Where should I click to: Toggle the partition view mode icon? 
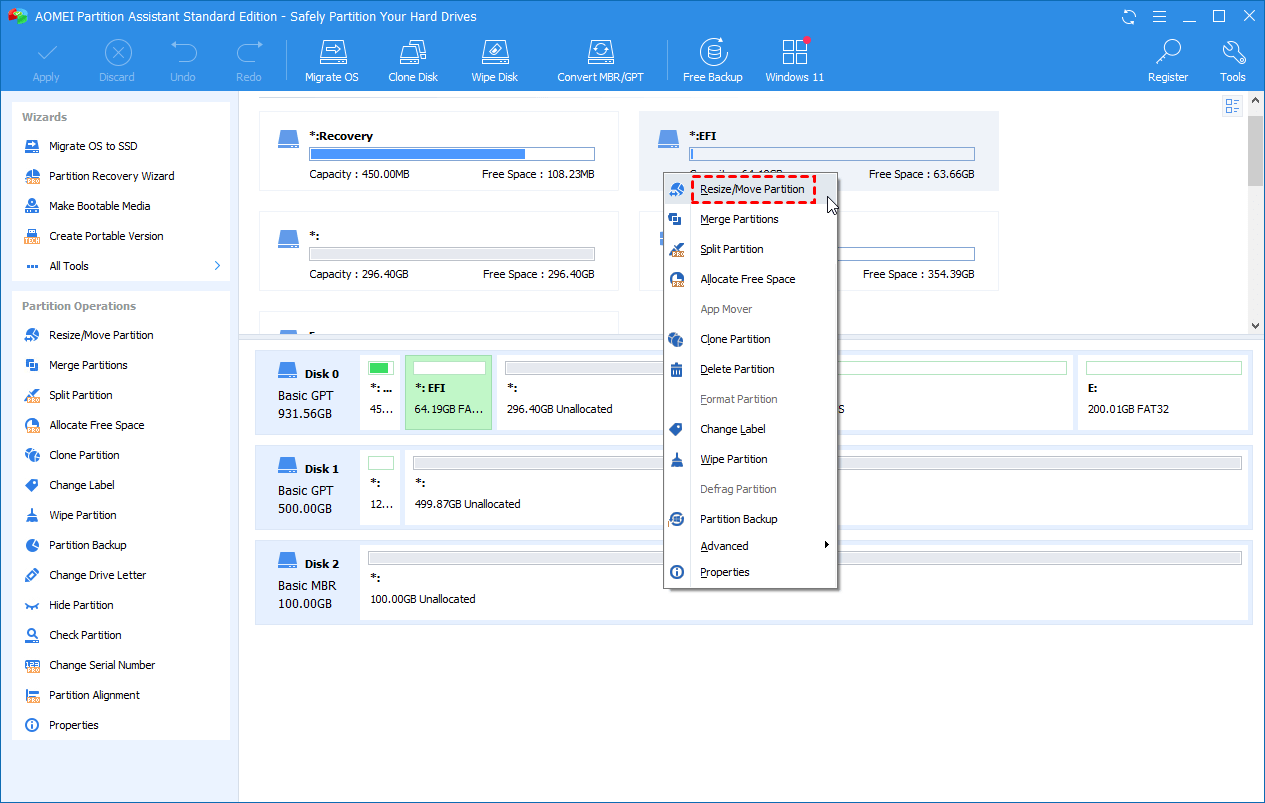[x=1232, y=106]
